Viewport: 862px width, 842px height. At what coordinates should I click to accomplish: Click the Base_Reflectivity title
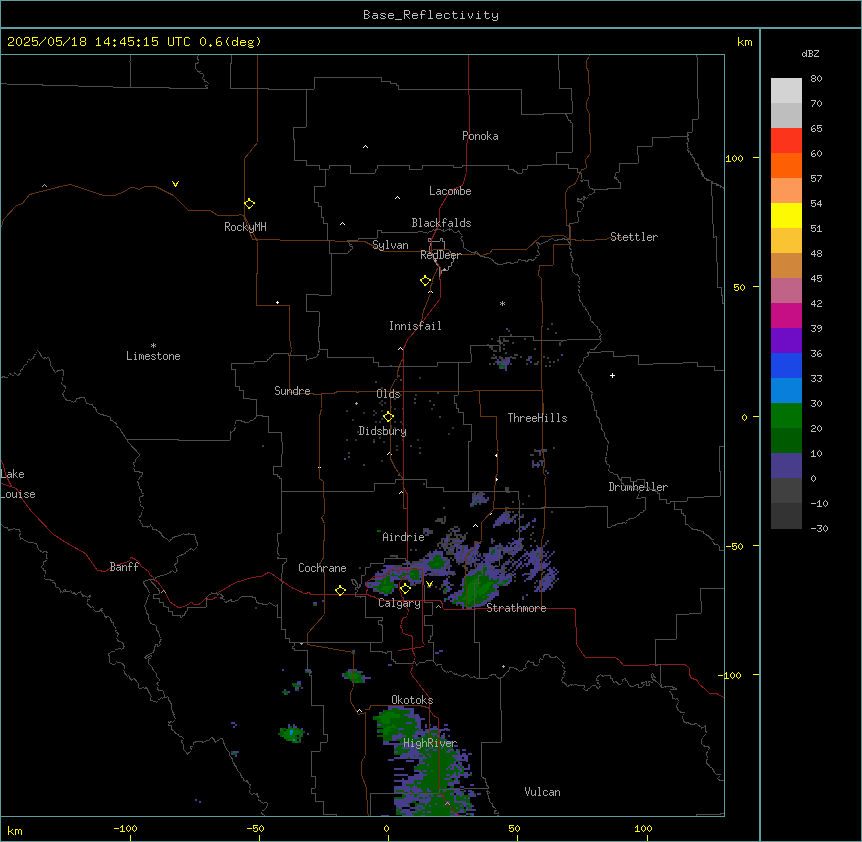tap(431, 15)
